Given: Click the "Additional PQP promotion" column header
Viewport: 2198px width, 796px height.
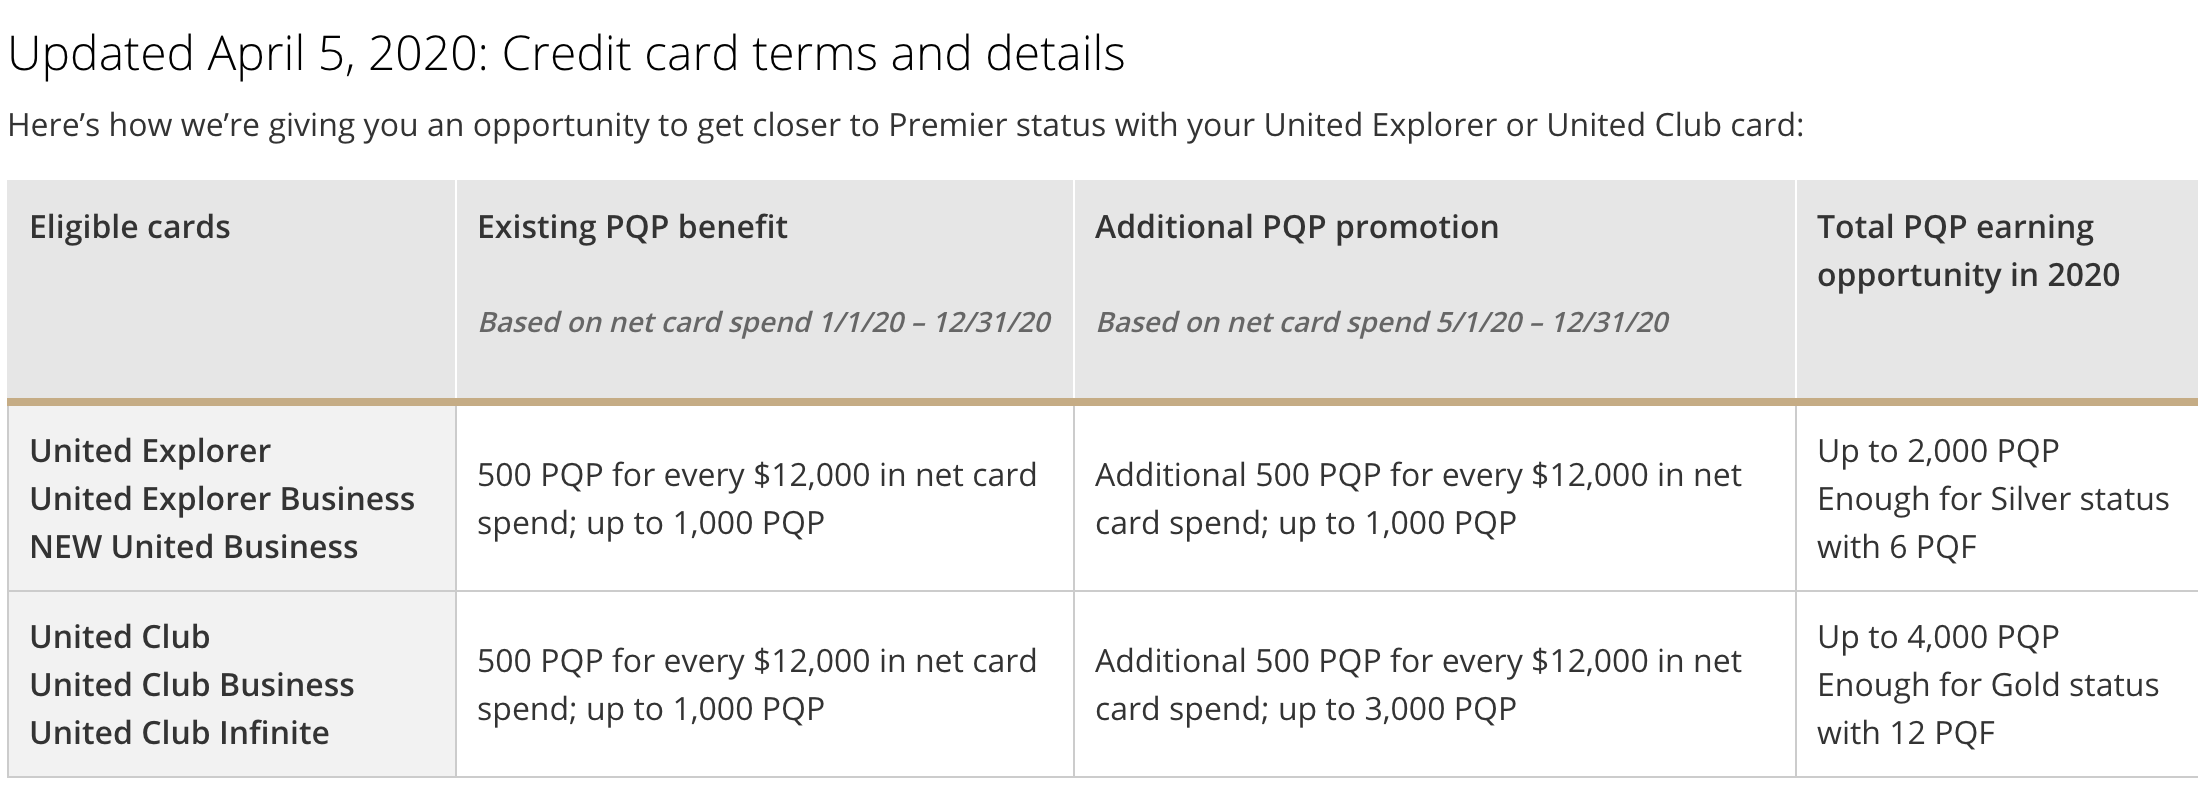Looking at the screenshot, I should point(1296,227).
